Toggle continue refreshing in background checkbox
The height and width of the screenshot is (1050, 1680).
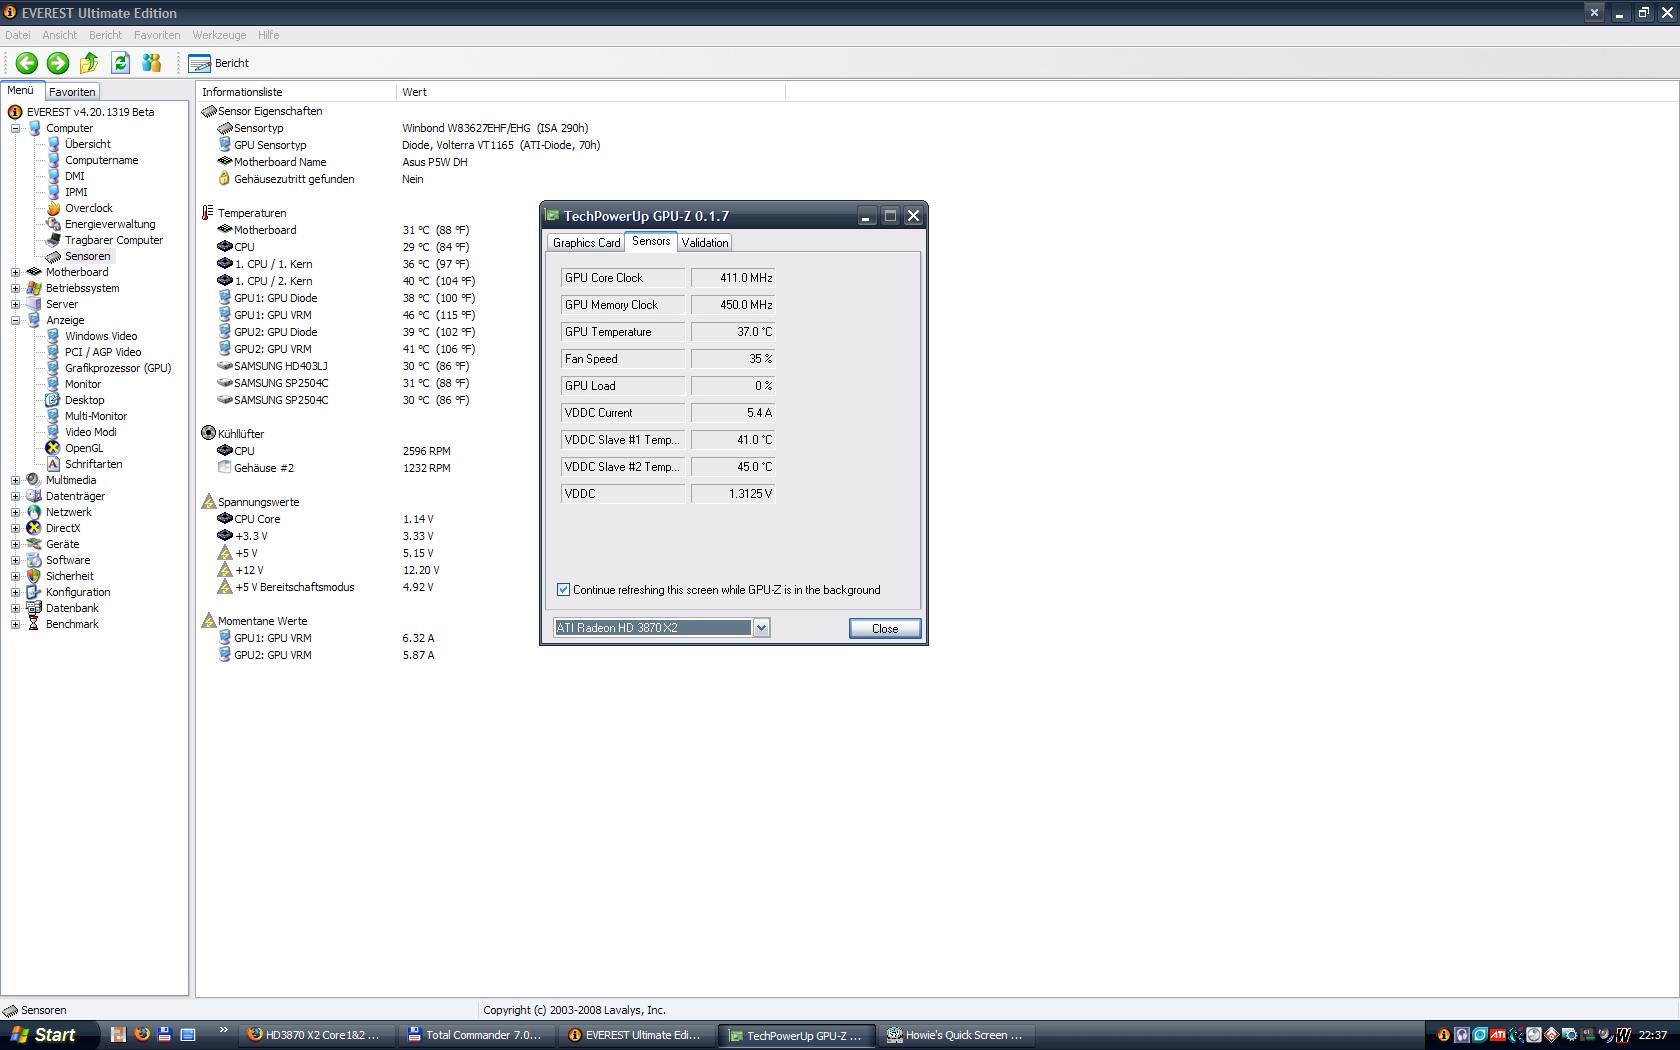[x=563, y=590]
